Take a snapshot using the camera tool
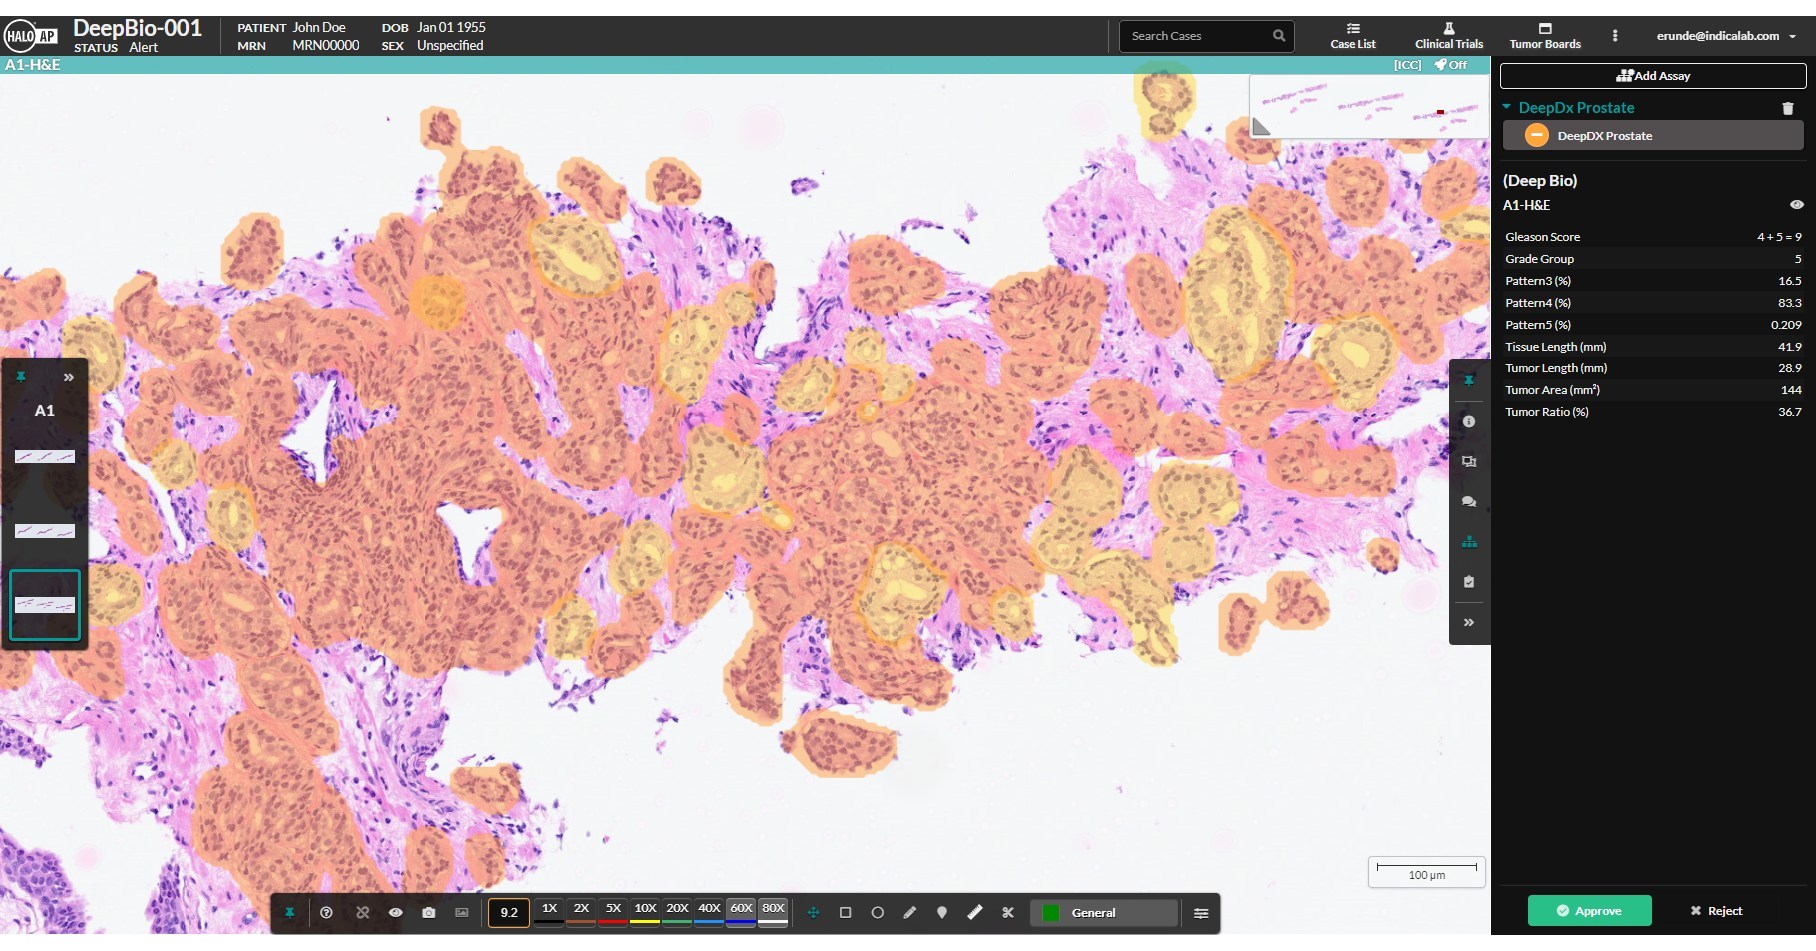 428,912
